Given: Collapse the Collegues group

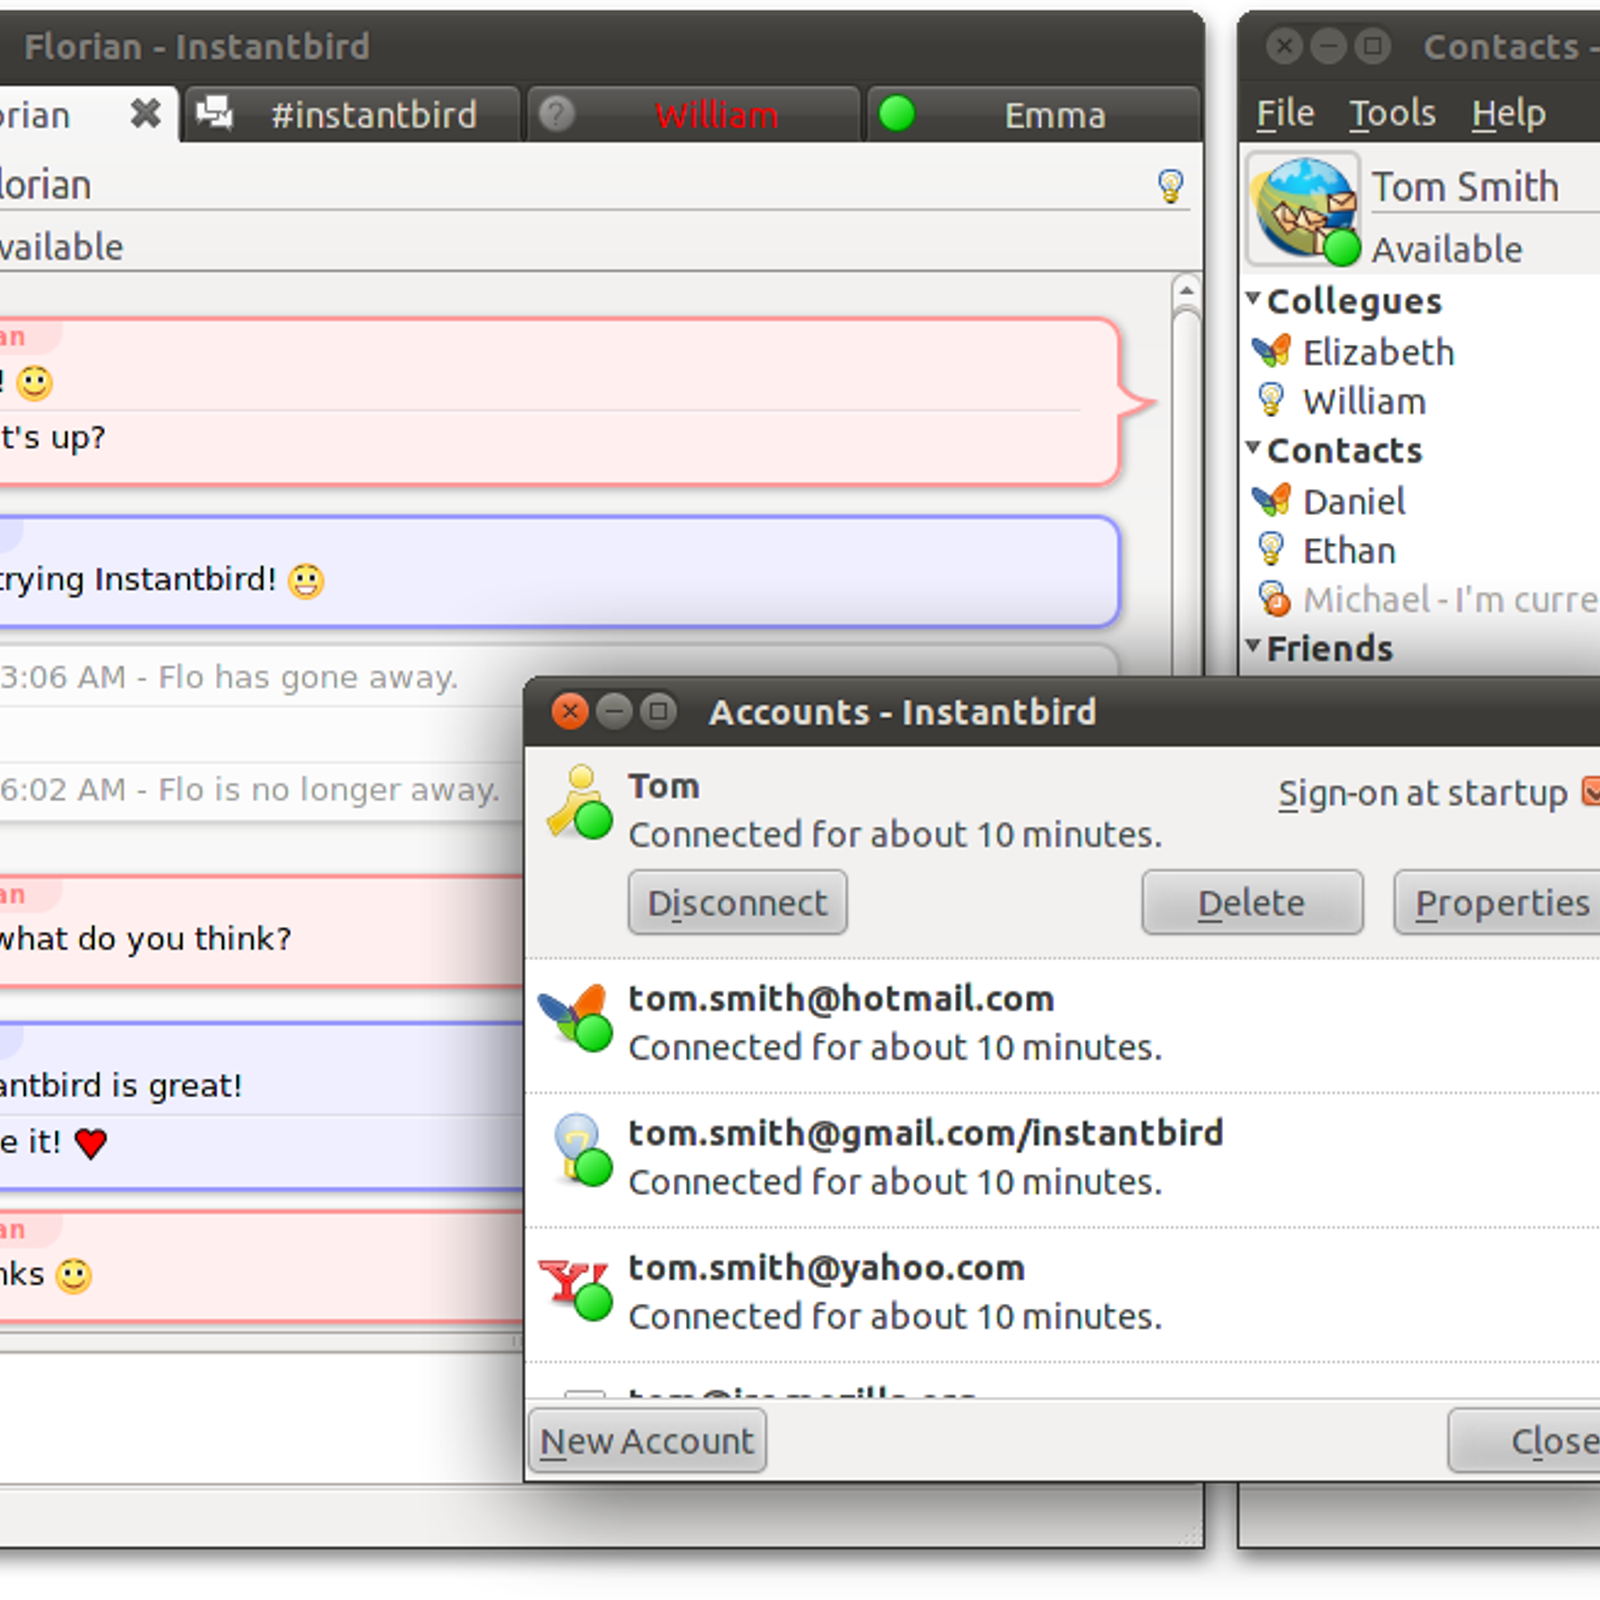Looking at the screenshot, I should pyautogui.click(x=1253, y=298).
